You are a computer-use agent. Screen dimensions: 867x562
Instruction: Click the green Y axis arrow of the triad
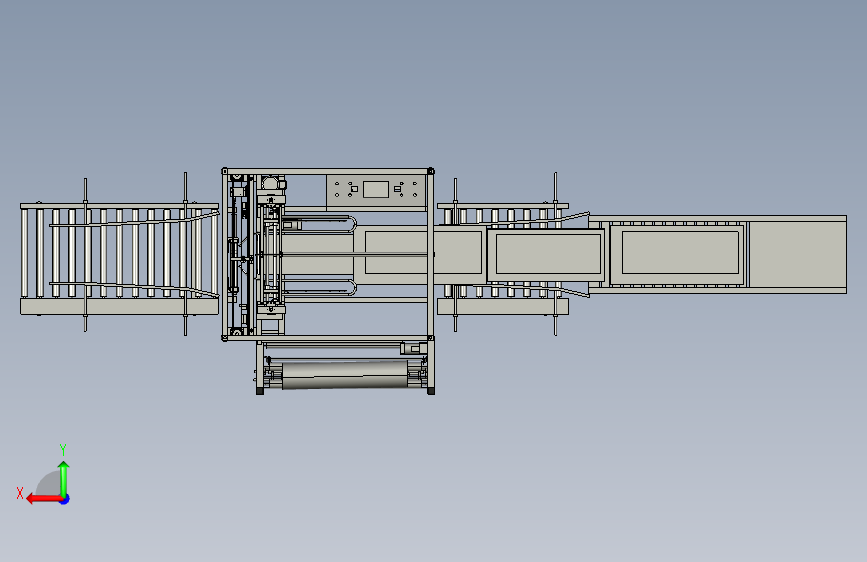64,478
